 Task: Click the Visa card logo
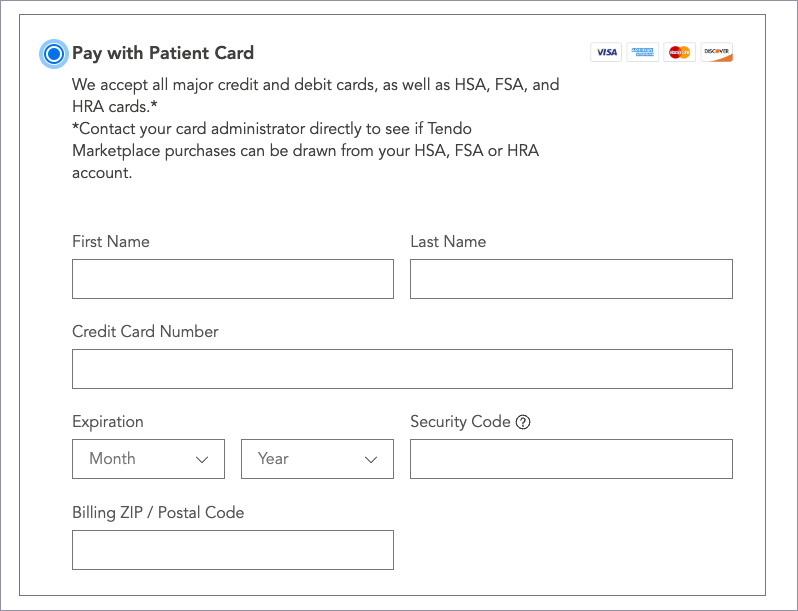[x=606, y=52]
